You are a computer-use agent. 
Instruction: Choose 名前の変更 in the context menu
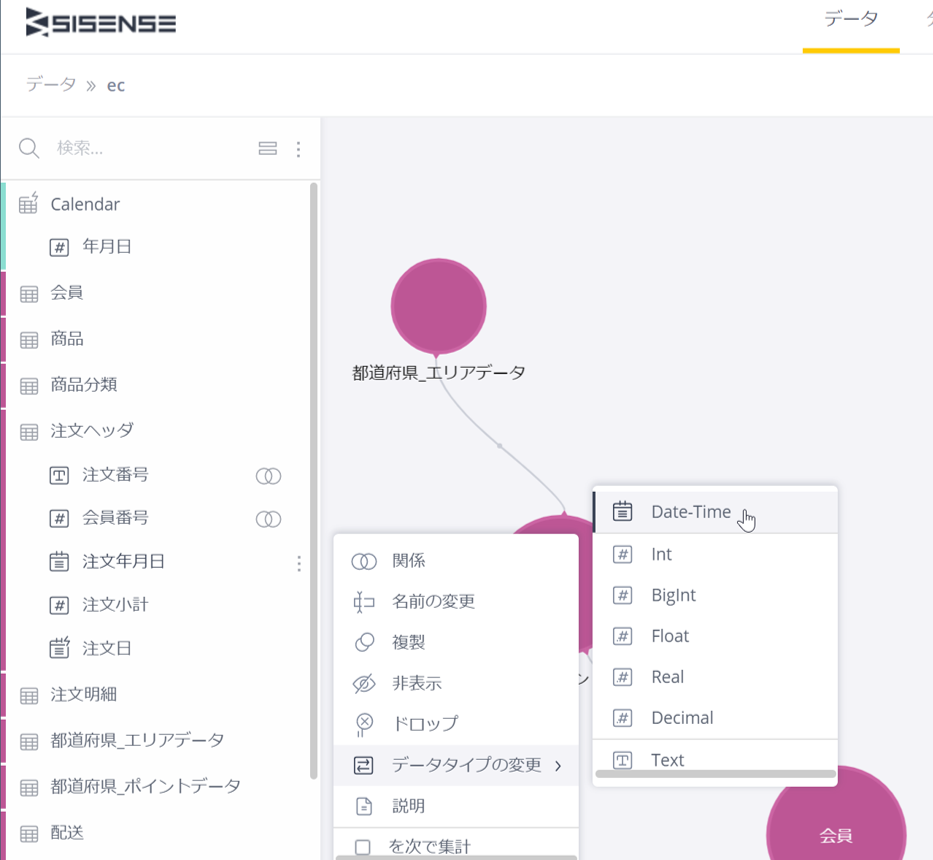[456, 601]
